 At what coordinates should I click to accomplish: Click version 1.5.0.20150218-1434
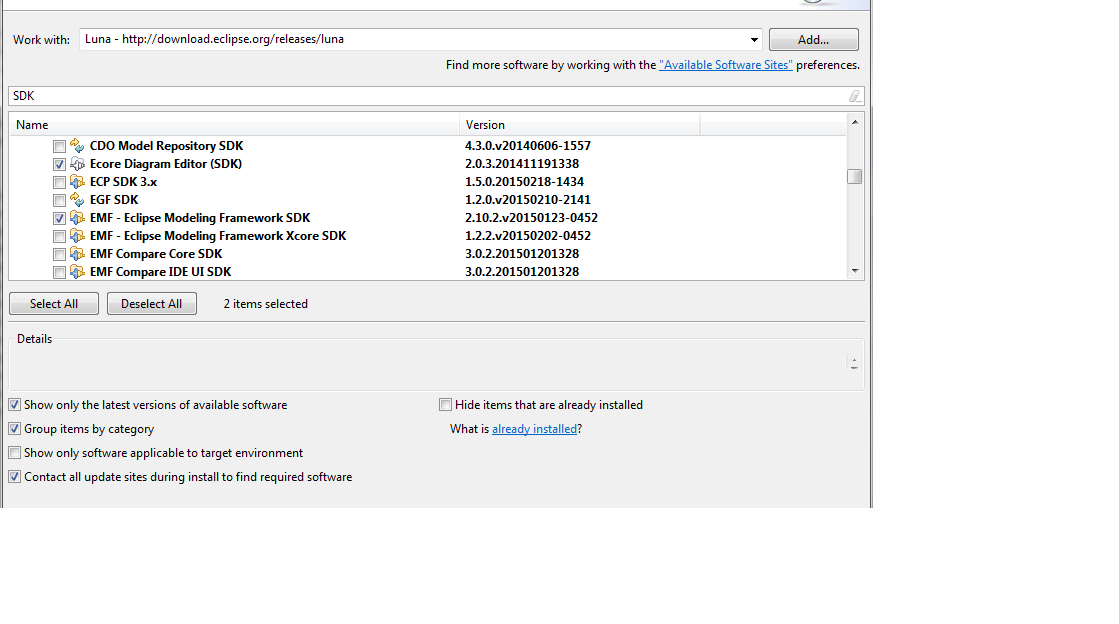(x=525, y=181)
